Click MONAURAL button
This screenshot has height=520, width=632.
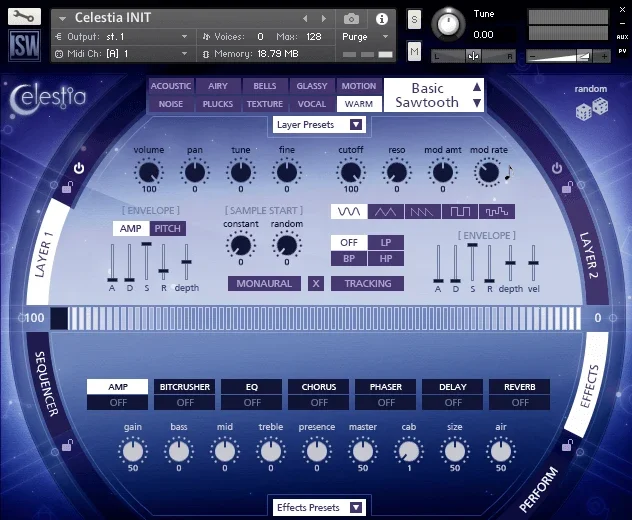pos(264,283)
